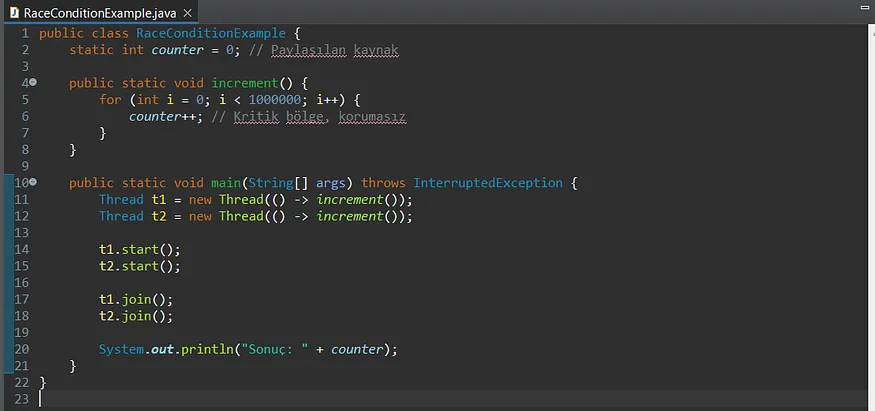Click 'println' on line 20
875x411 pixels.
207,350
